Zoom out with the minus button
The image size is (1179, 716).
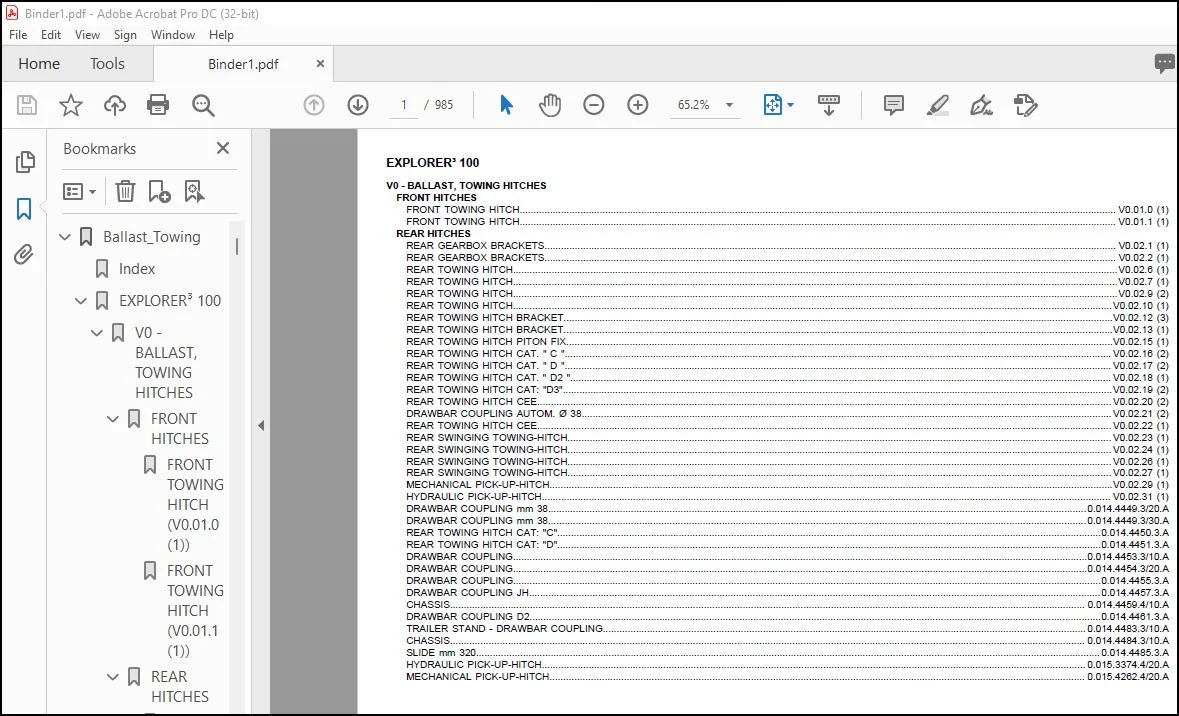tap(594, 105)
